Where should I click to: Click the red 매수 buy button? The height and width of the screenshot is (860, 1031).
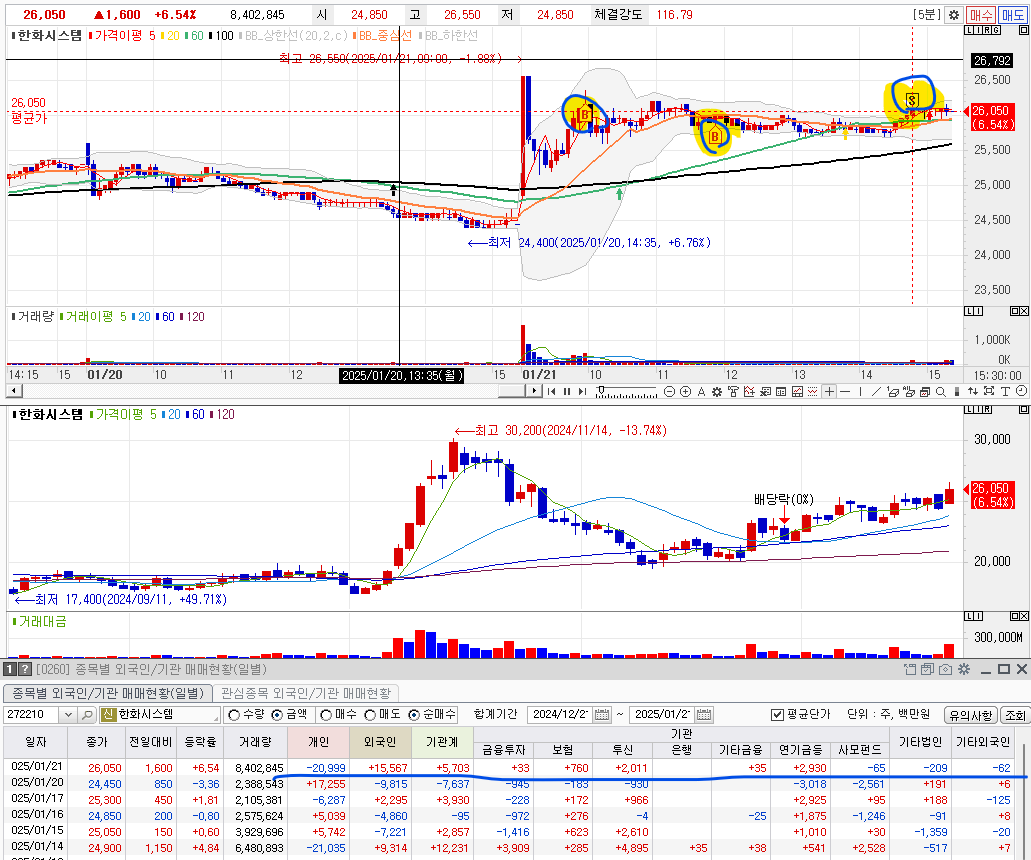[981, 14]
